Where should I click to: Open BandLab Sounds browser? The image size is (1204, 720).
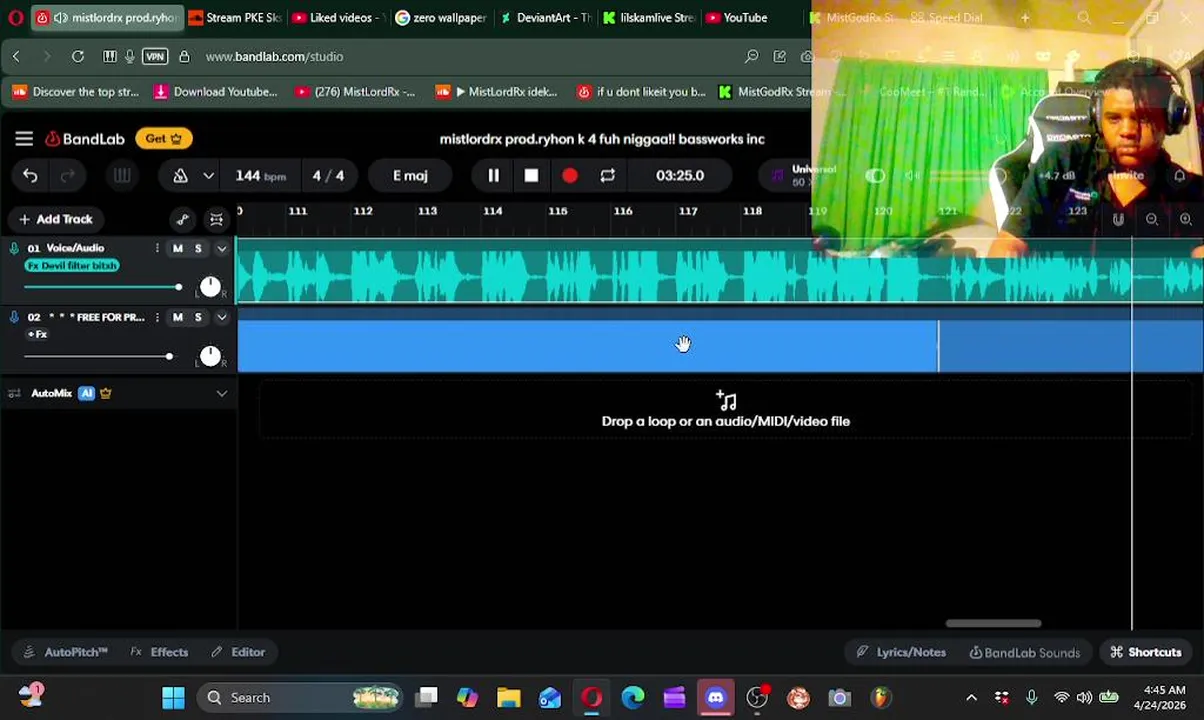[1025, 652]
